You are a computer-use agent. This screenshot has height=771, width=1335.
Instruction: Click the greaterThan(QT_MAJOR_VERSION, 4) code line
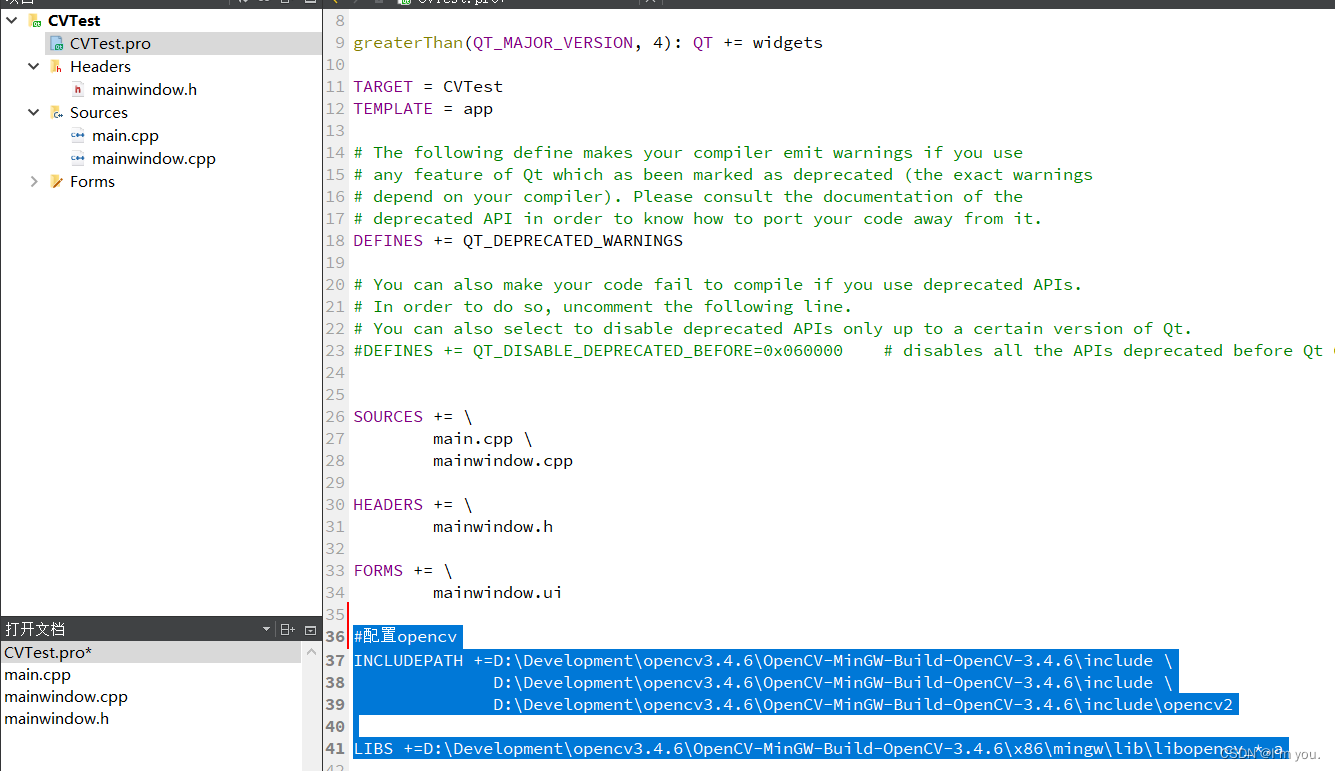[x=588, y=43]
